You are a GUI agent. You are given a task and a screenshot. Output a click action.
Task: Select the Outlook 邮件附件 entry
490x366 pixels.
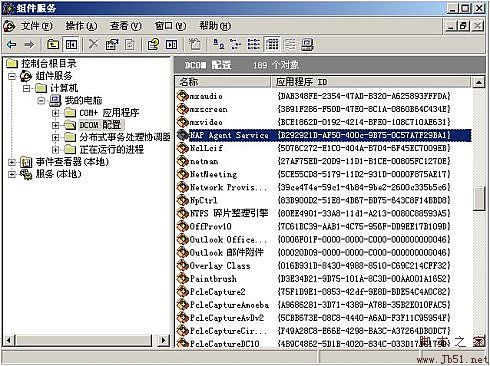pos(227,252)
